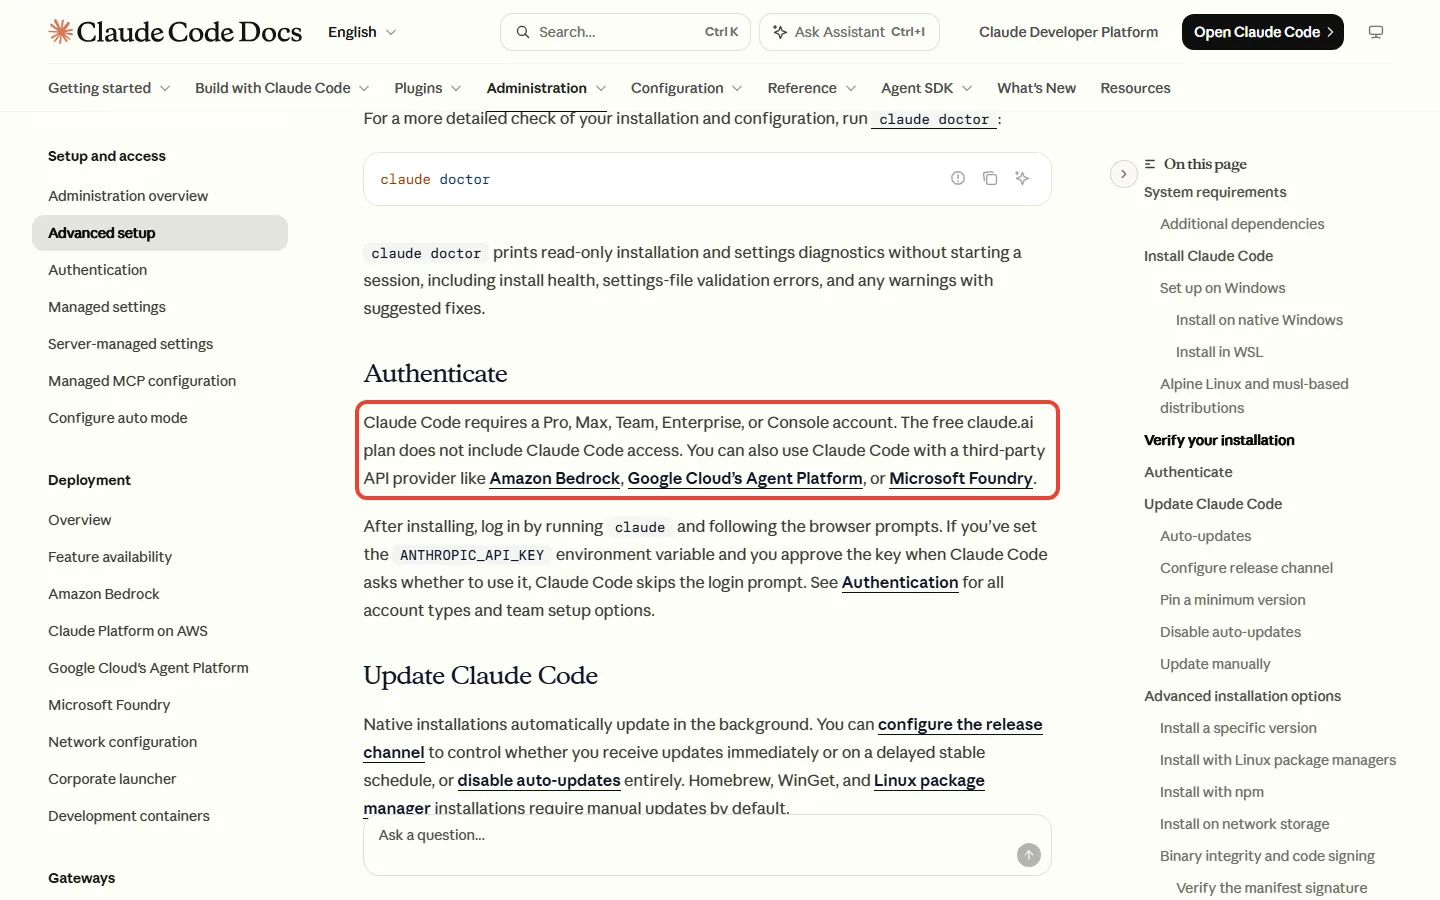Go to What's New in the top nav

1036,88
